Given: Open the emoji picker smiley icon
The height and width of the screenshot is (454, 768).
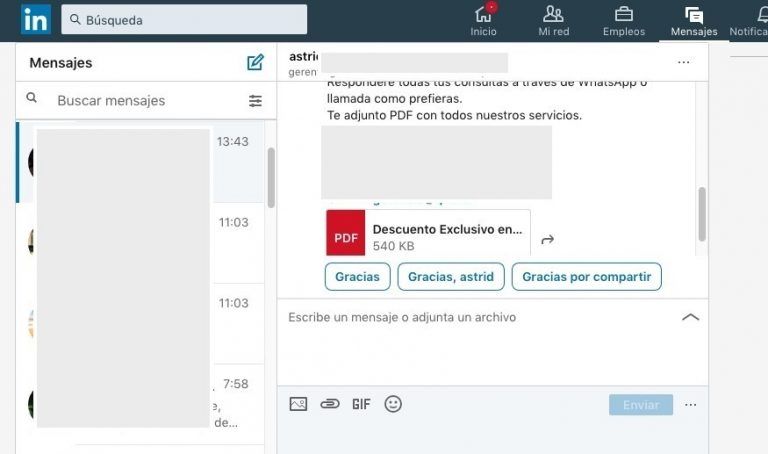Looking at the screenshot, I should 393,404.
